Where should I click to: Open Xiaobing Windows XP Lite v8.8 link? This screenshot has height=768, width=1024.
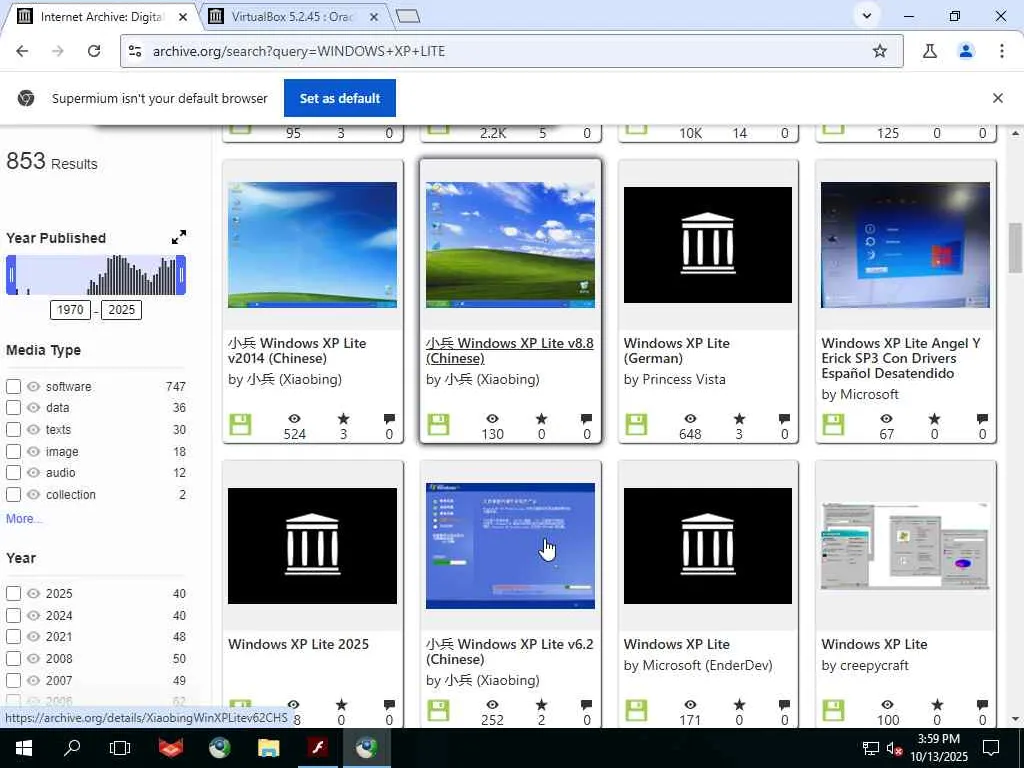tap(509, 351)
